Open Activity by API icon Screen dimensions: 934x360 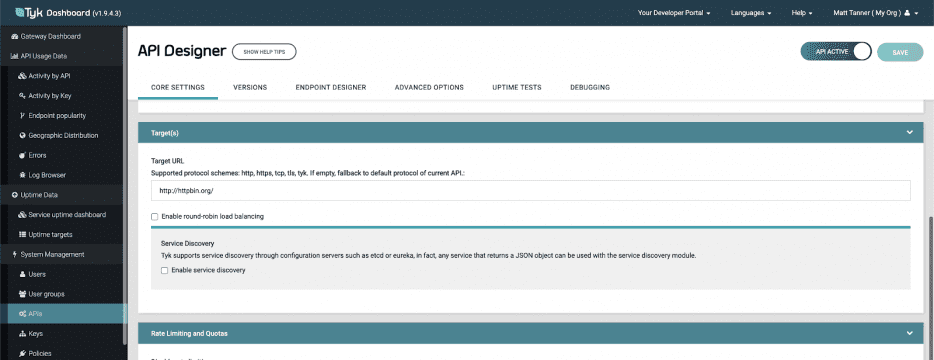click(x=22, y=76)
